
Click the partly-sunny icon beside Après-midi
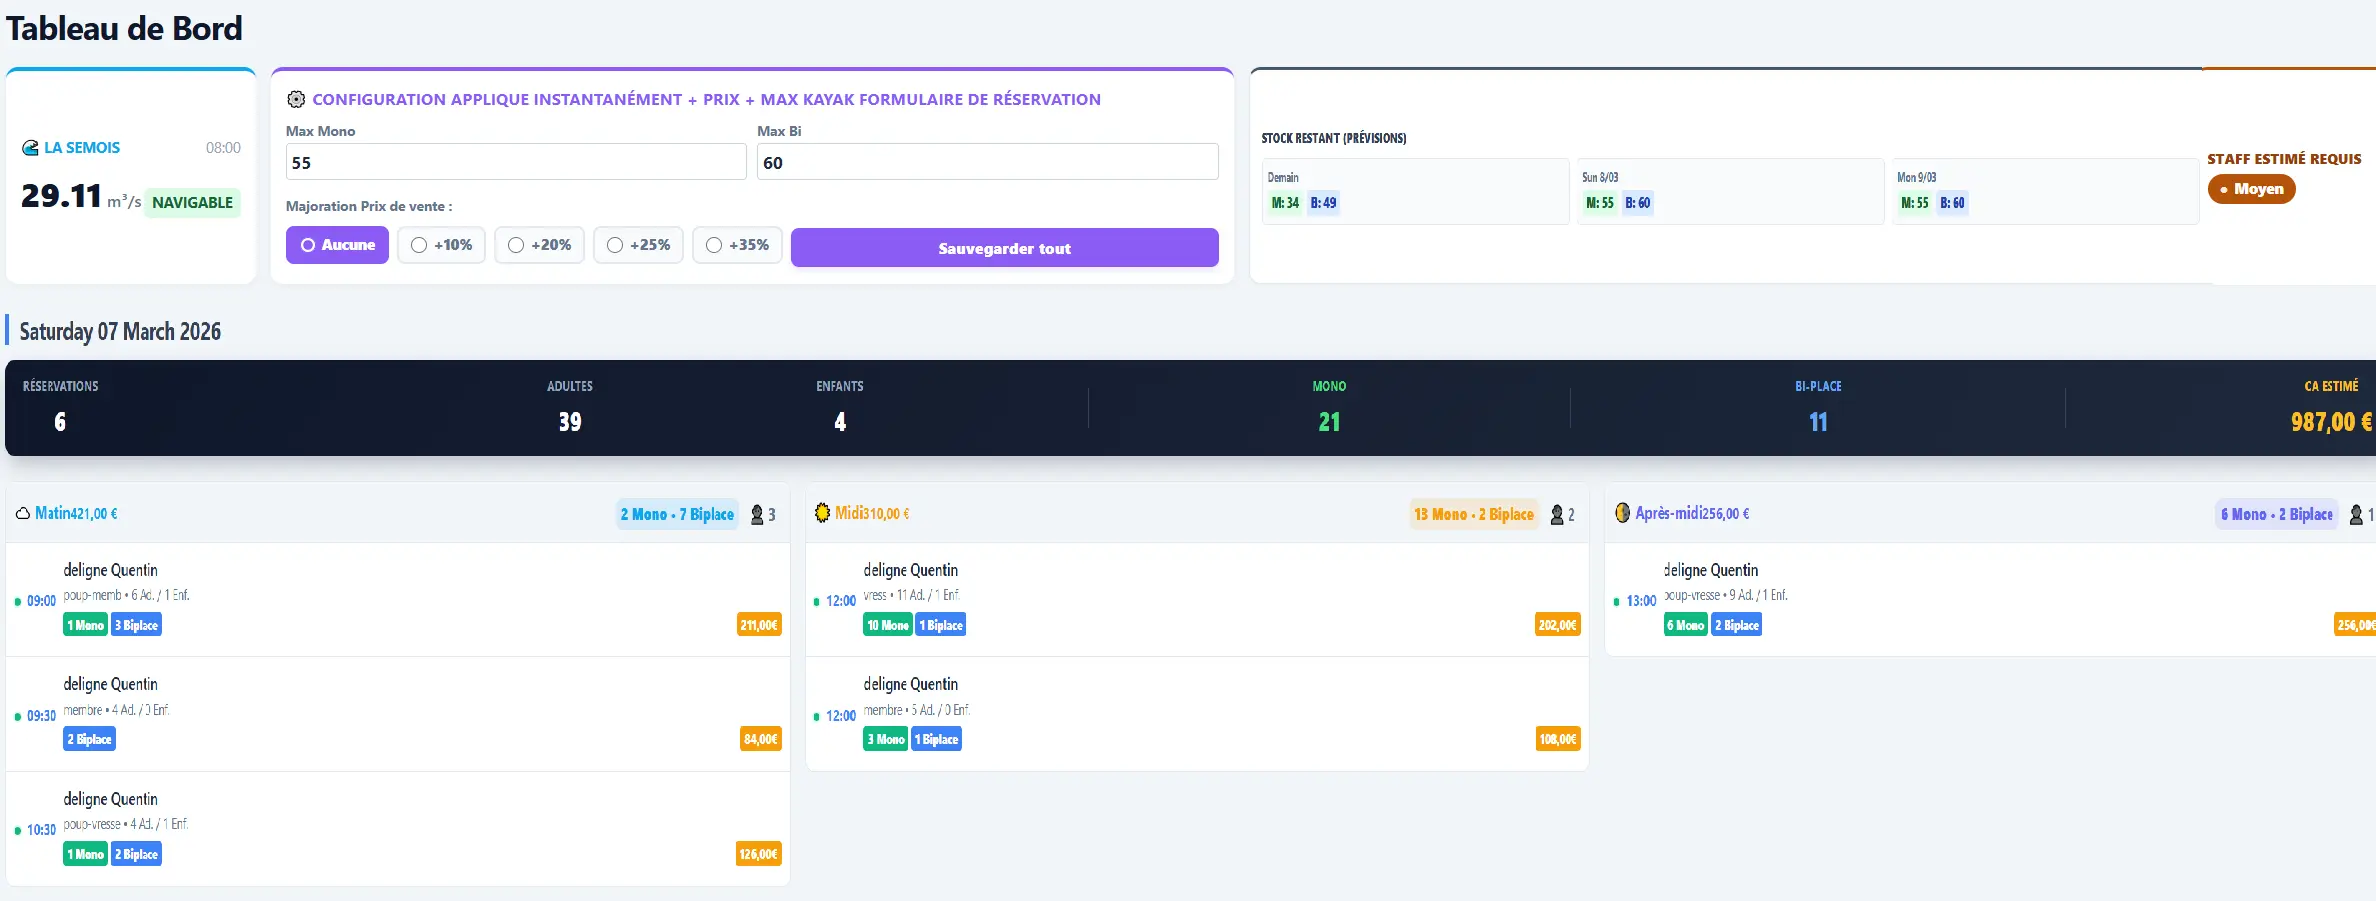pyautogui.click(x=1622, y=513)
